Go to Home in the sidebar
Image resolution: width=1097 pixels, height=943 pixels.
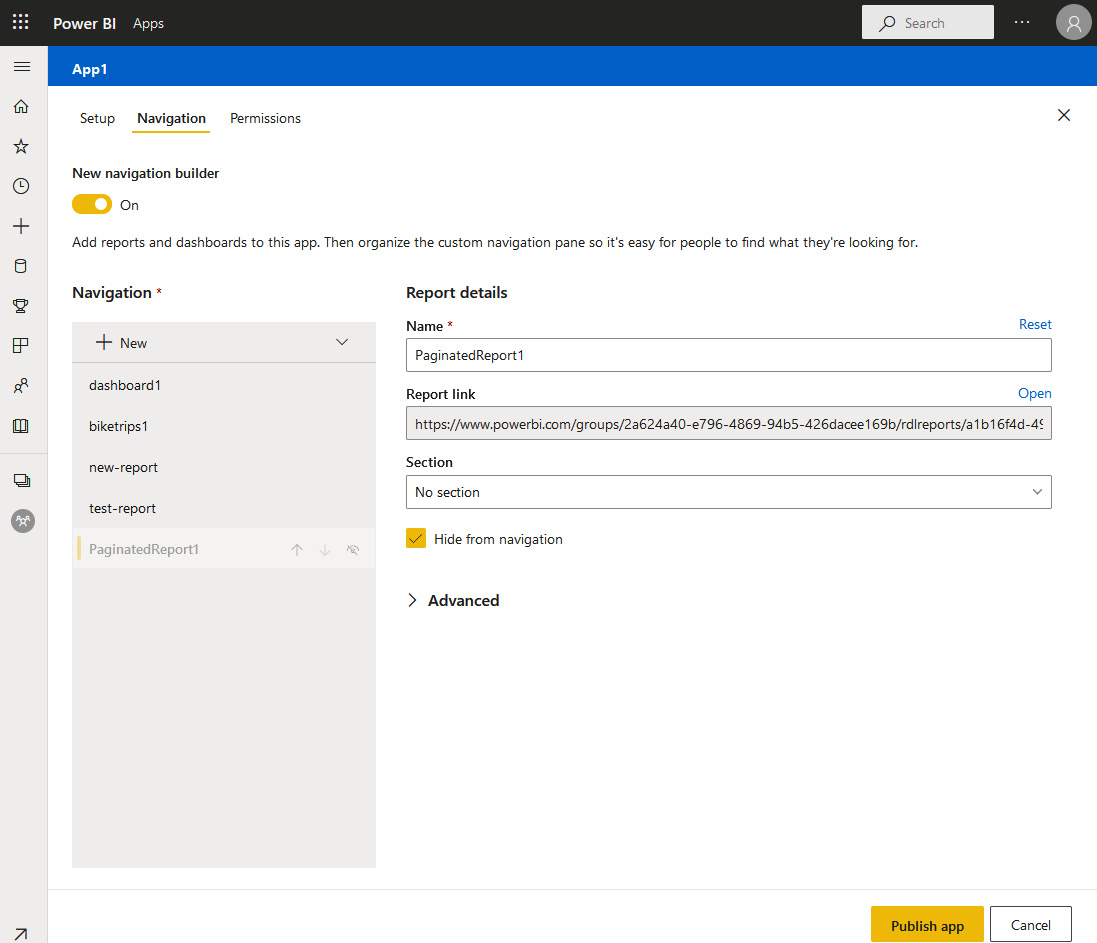coord(21,107)
